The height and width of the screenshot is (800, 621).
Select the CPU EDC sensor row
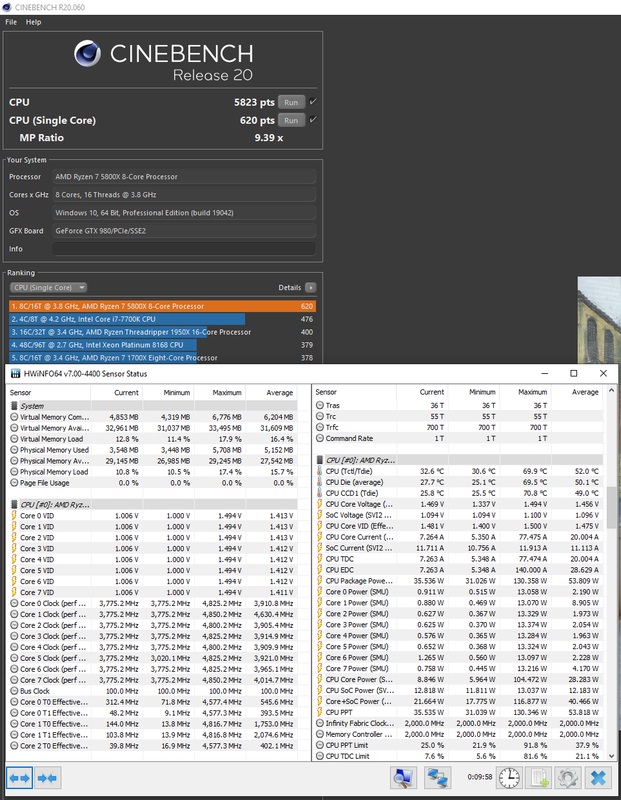[459, 570]
